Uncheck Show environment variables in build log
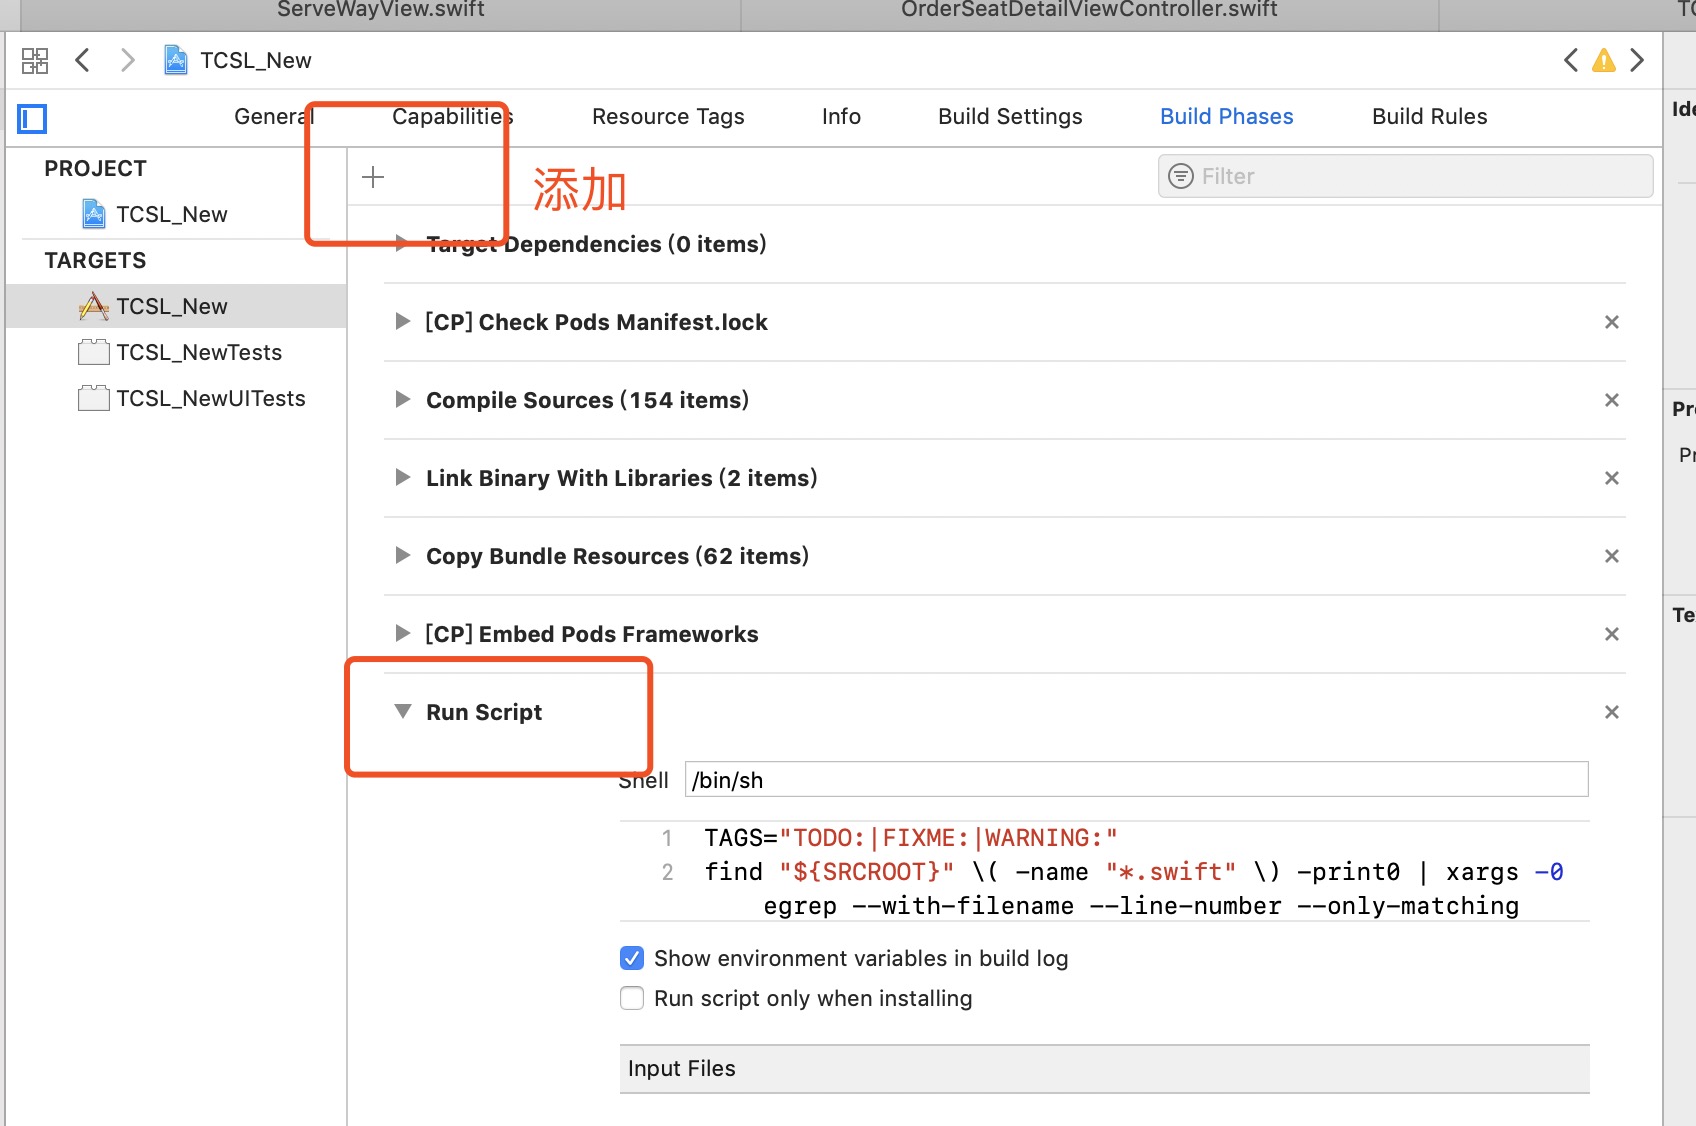 pyautogui.click(x=631, y=958)
